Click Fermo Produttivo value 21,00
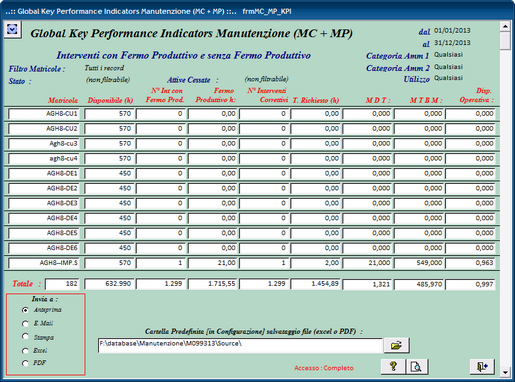This screenshot has height=382, width=515. [x=212, y=263]
